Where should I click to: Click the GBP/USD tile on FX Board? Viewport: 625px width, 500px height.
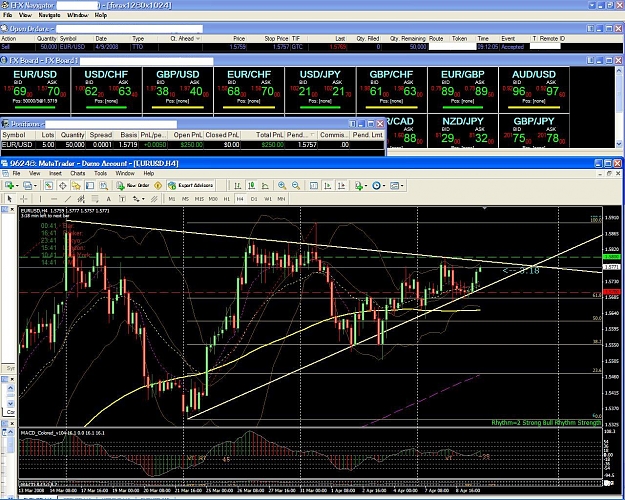pyautogui.click(x=178, y=90)
